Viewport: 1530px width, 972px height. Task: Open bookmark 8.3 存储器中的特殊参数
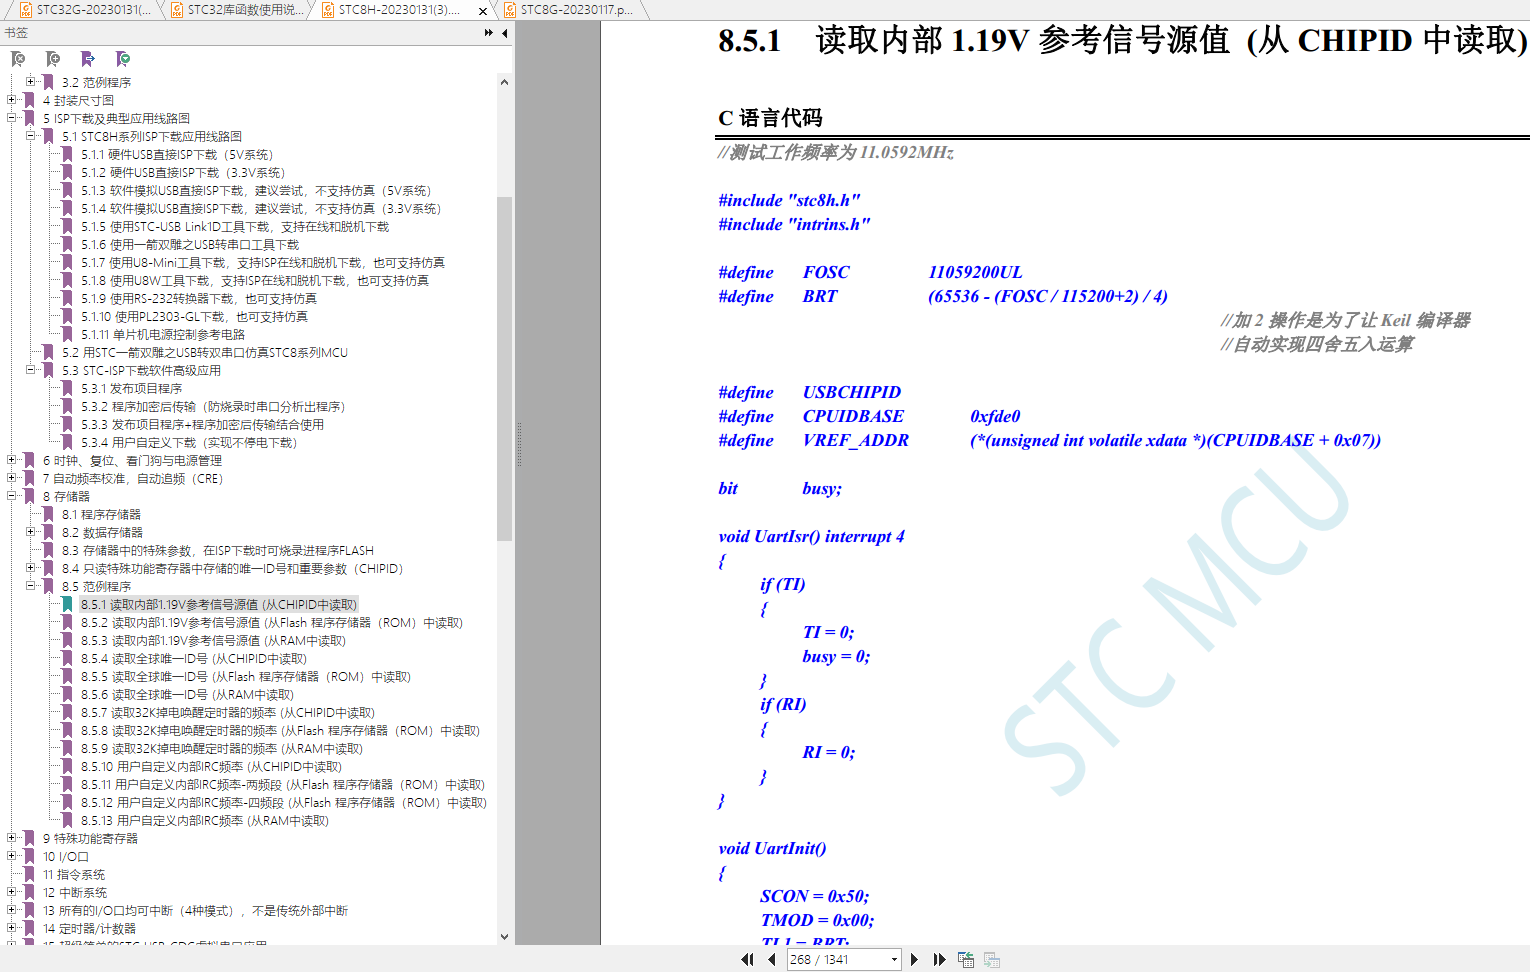218,551
